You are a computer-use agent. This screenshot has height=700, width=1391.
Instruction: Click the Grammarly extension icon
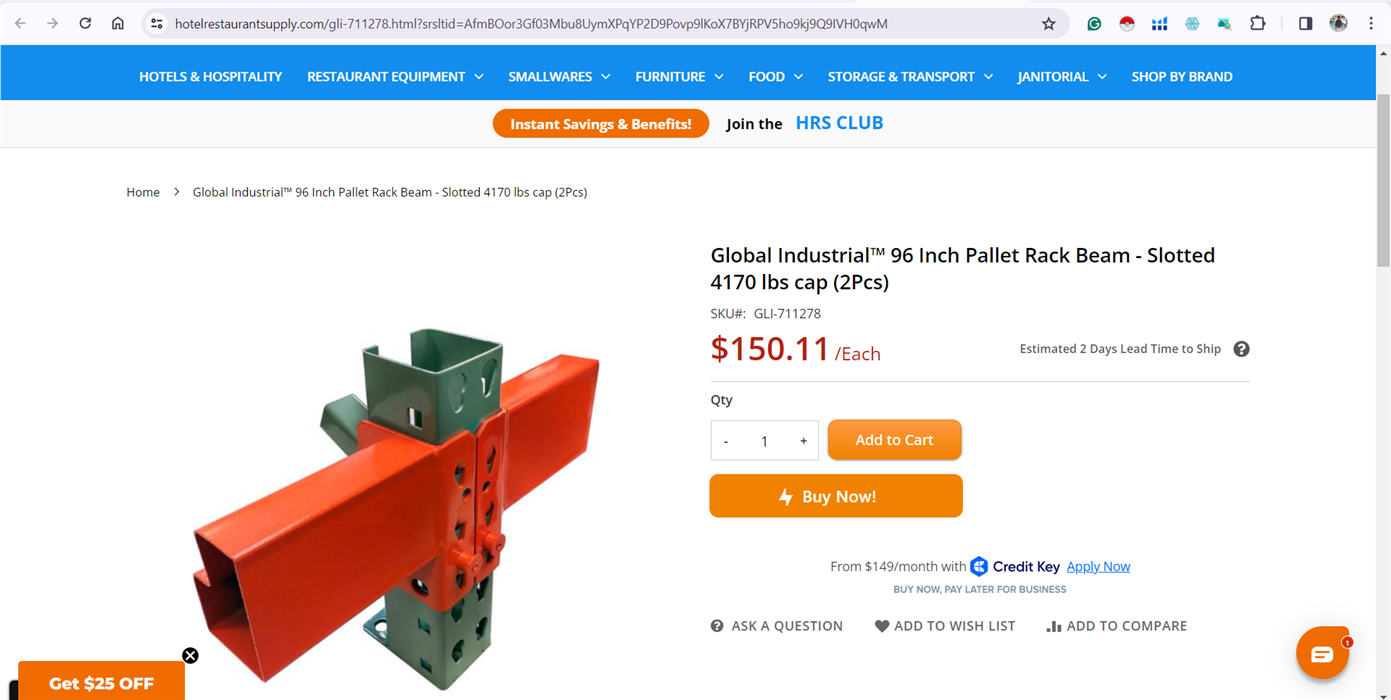tap(1094, 24)
